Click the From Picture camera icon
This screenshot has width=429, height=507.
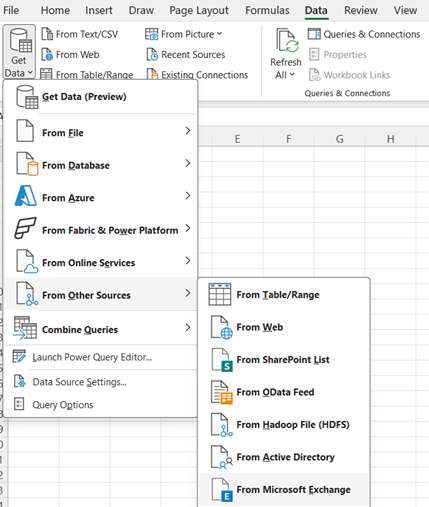151,34
